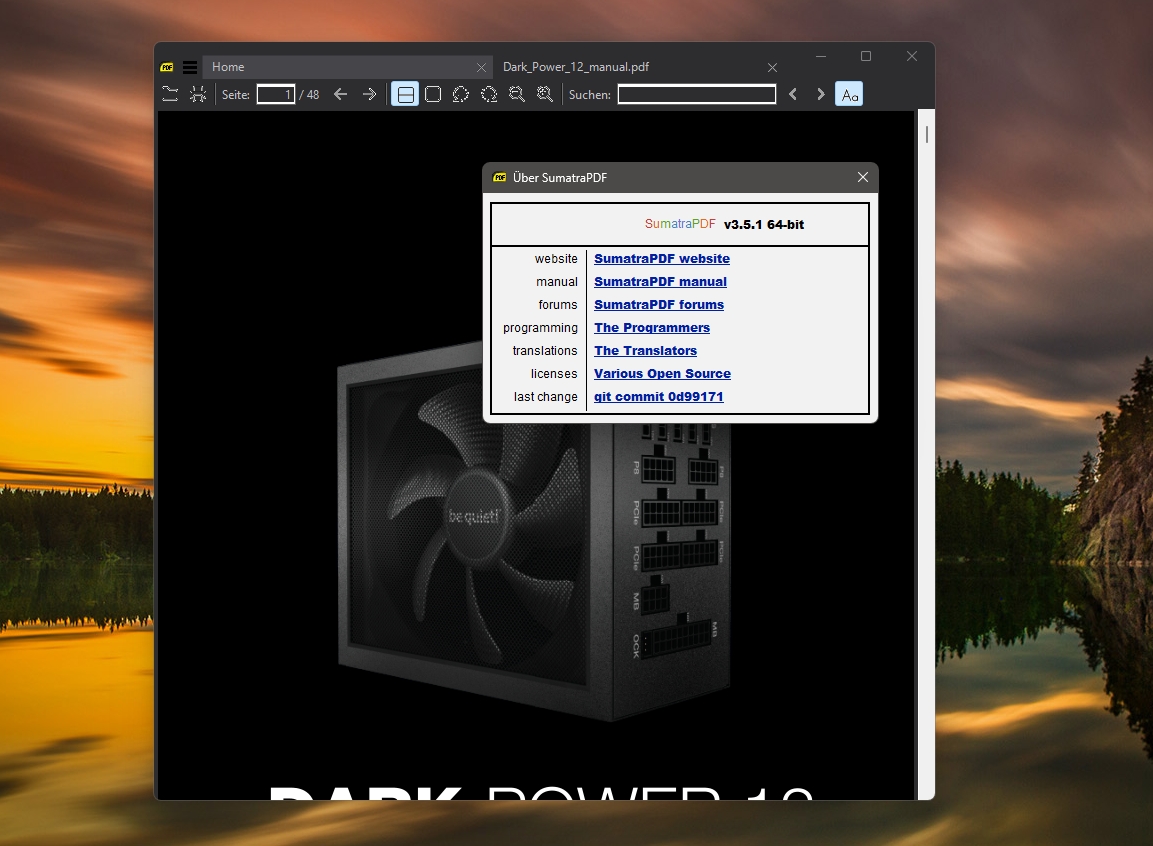Viewport: 1153px width, 846px height.
Task: Click the vertical scrollbar thumb
Action: pos(927,135)
